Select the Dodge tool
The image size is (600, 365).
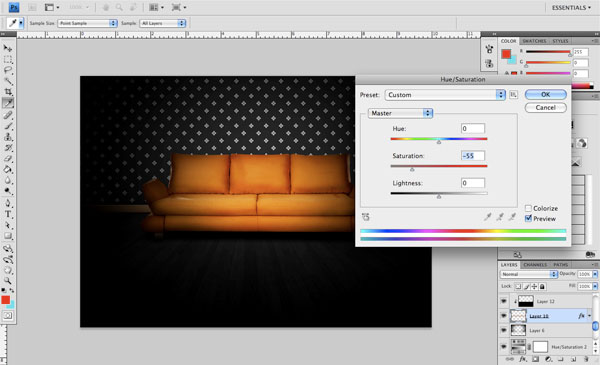8,191
